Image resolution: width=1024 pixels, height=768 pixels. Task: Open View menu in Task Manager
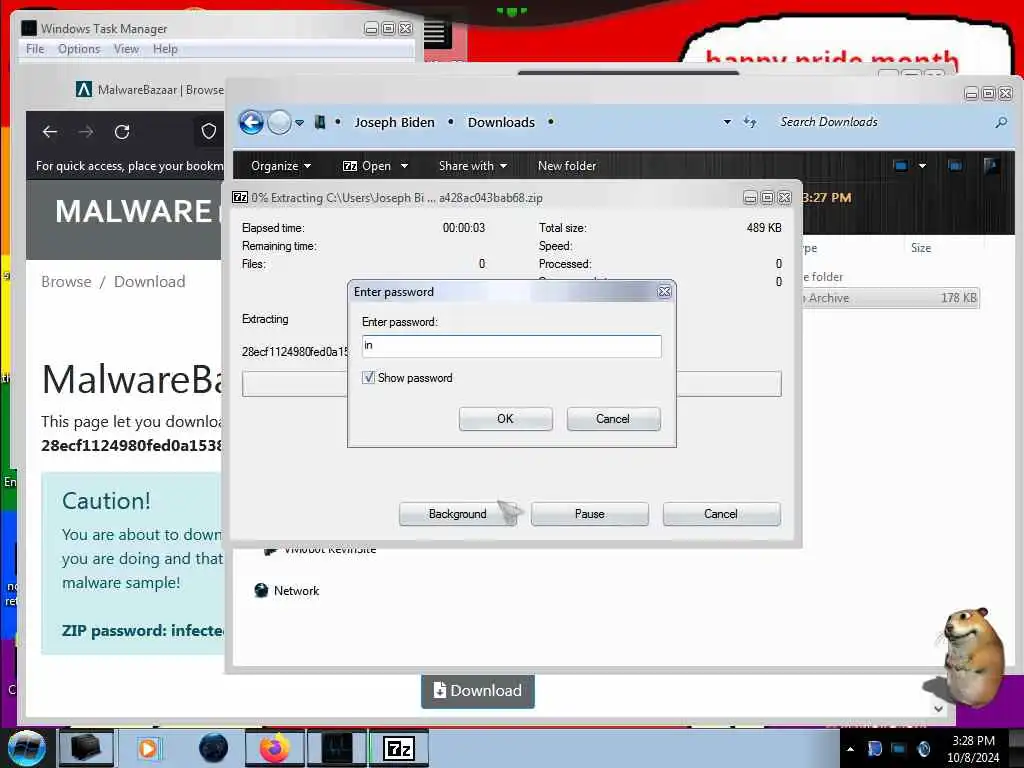[126, 49]
